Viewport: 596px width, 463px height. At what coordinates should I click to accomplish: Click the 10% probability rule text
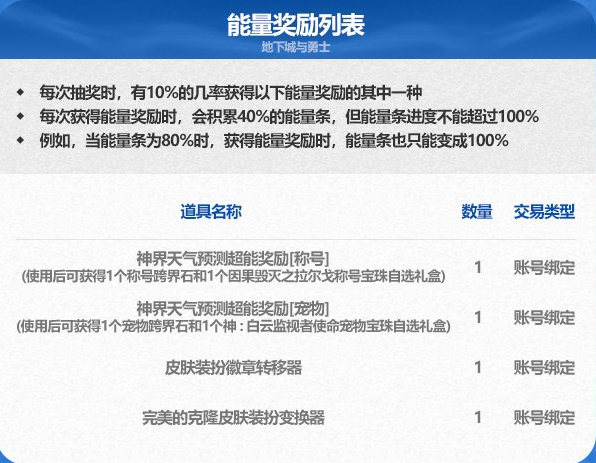click(x=231, y=92)
